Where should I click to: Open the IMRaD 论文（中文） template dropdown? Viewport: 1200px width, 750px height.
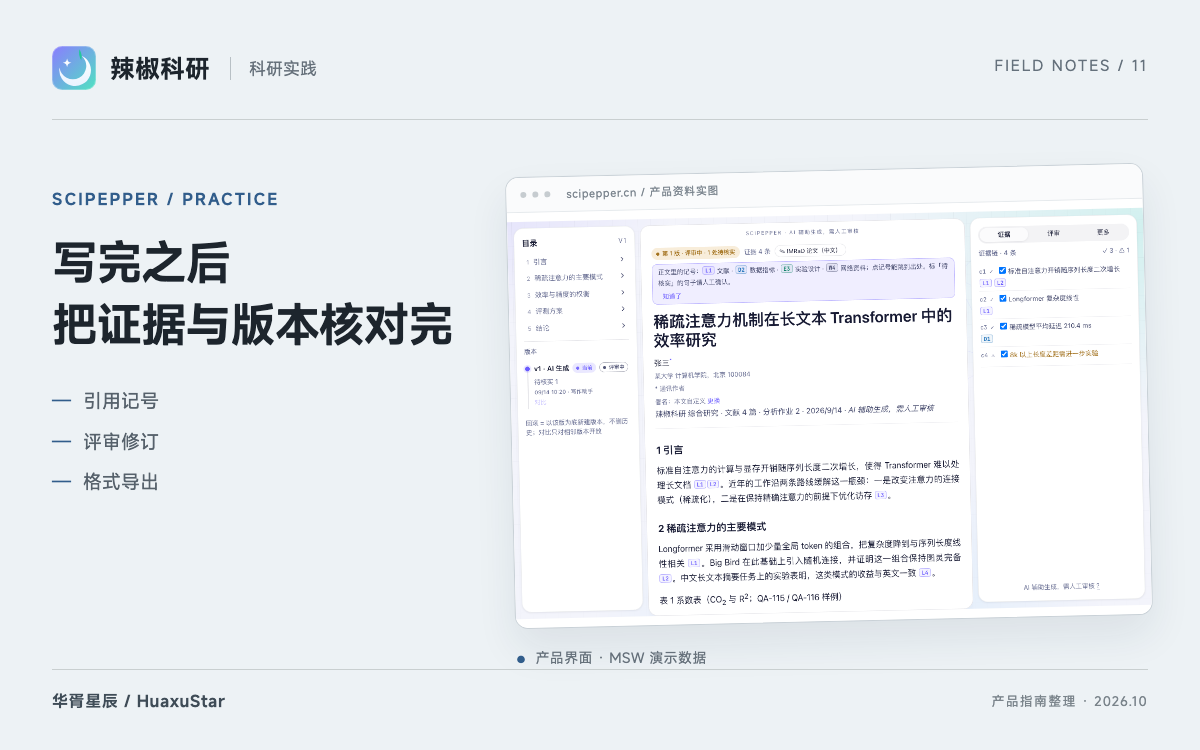[811, 250]
